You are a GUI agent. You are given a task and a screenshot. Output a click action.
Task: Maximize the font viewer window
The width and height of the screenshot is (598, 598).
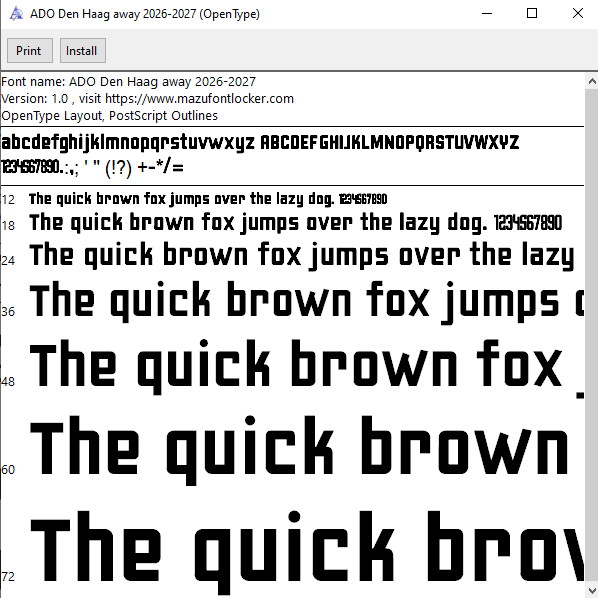(x=532, y=14)
